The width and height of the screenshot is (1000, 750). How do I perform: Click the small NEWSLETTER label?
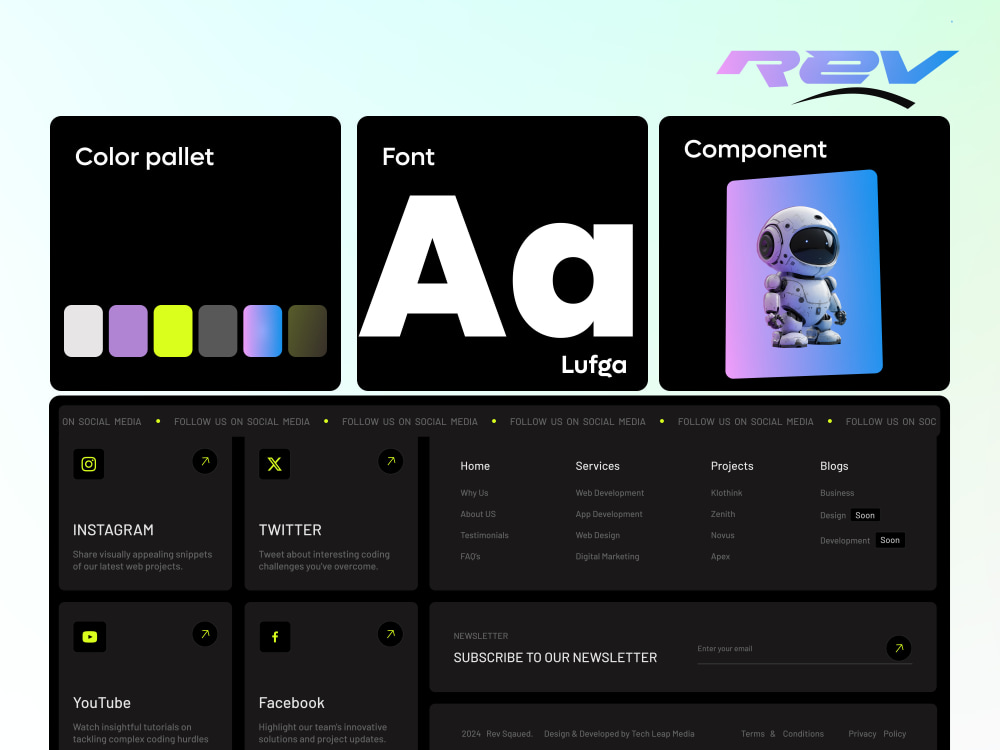pos(481,636)
